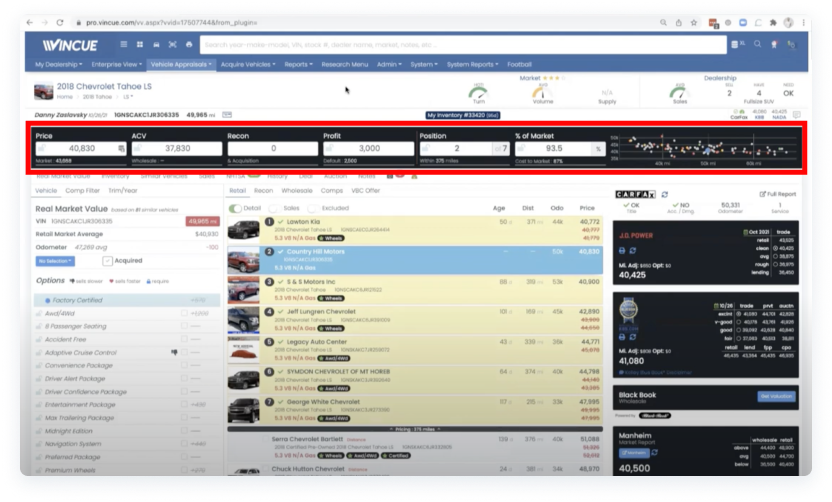Click the Price field lock icon
The width and height of the screenshot is (832, 502).
tap(41, 149)
